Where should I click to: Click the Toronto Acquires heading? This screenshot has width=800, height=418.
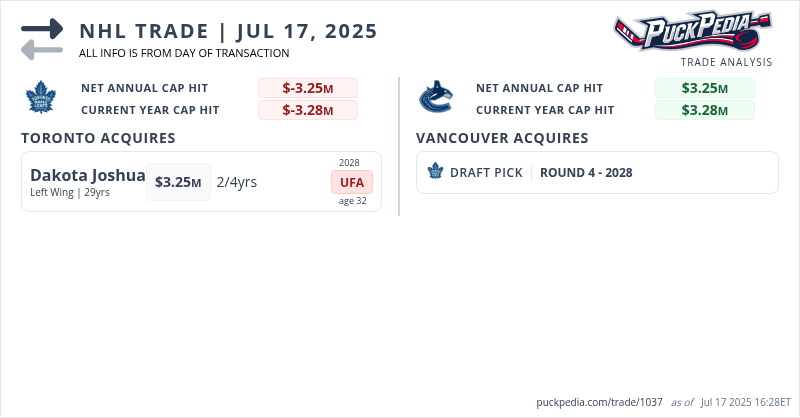click(x=98, y=138)
